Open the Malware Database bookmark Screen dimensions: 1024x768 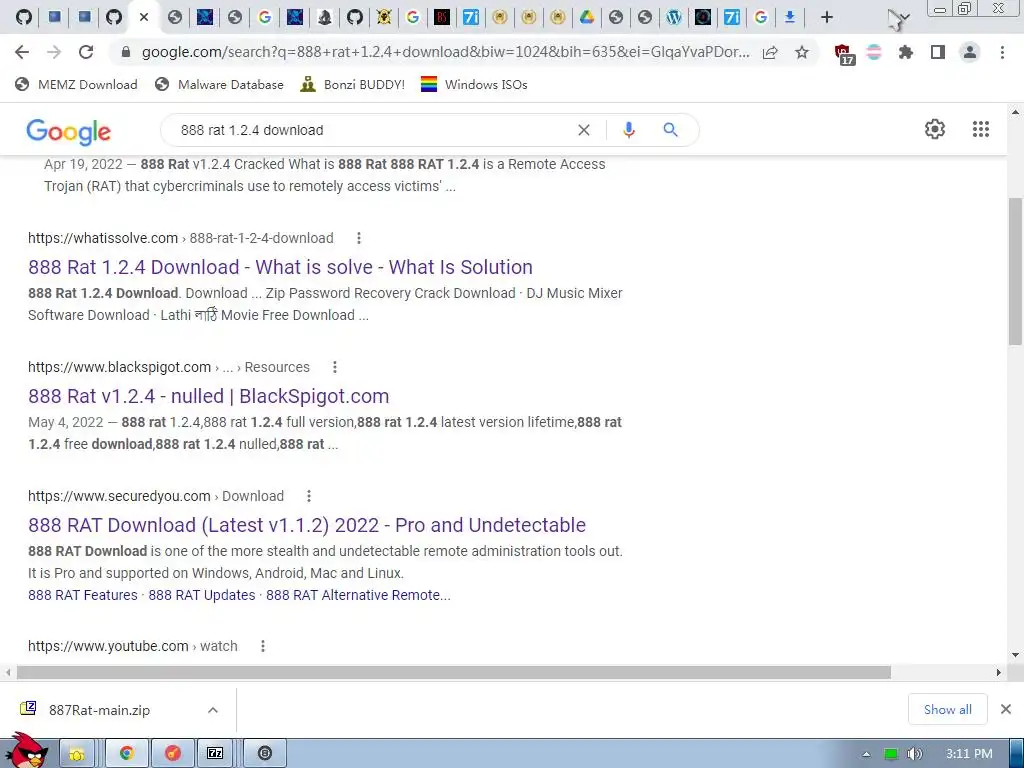coord(219,84)
